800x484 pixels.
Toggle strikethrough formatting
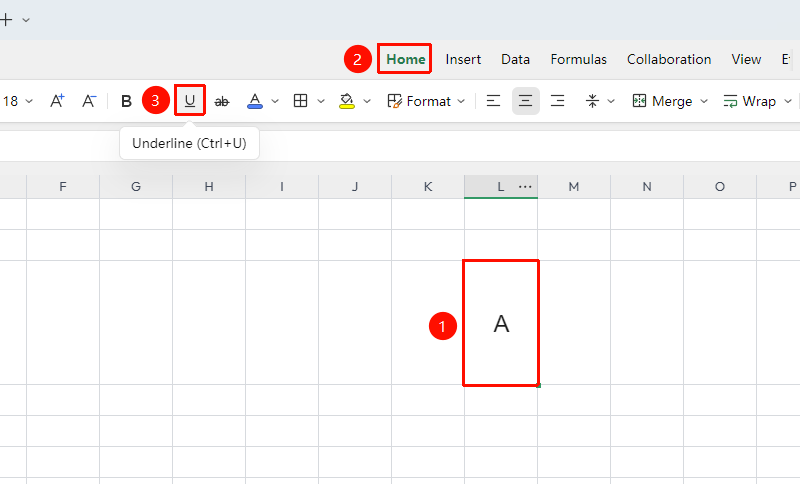[x=221, y=101]
